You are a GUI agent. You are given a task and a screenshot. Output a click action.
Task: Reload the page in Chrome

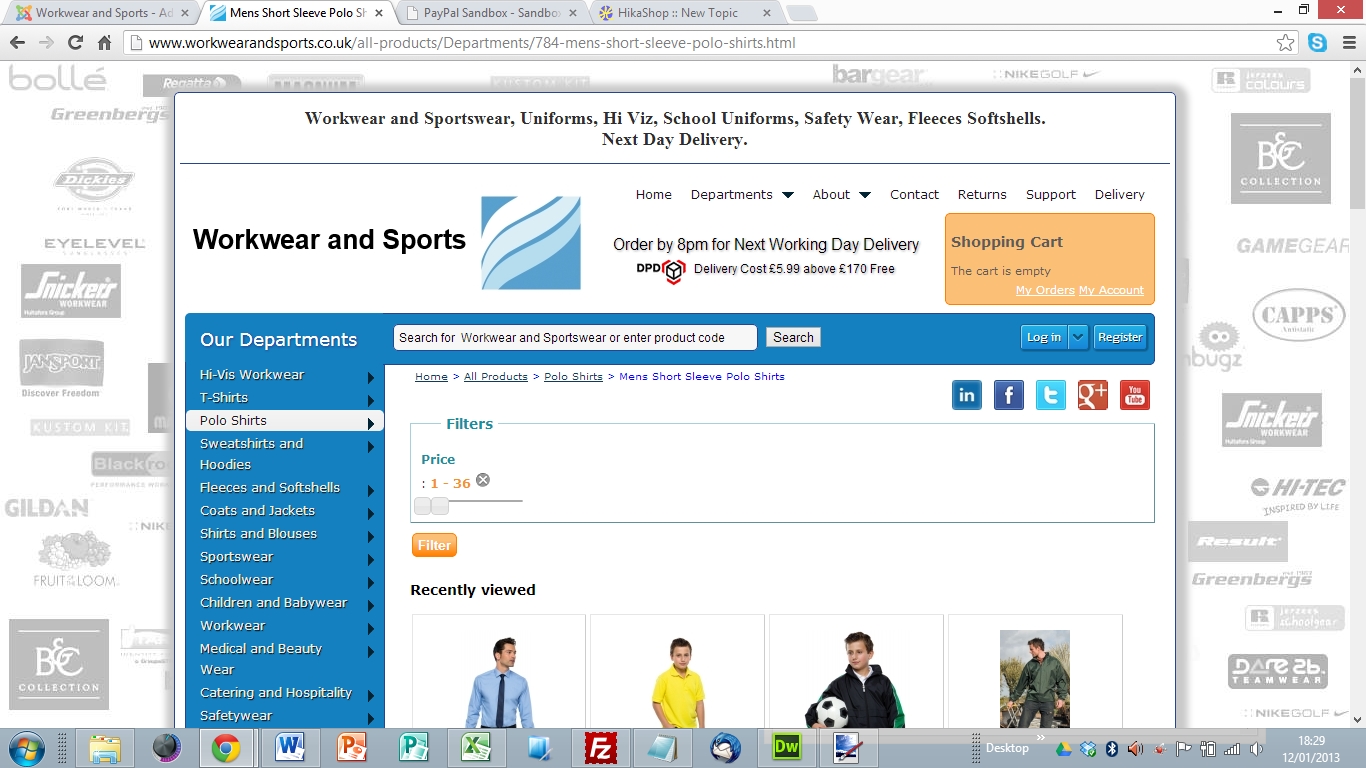coord(75,43)
